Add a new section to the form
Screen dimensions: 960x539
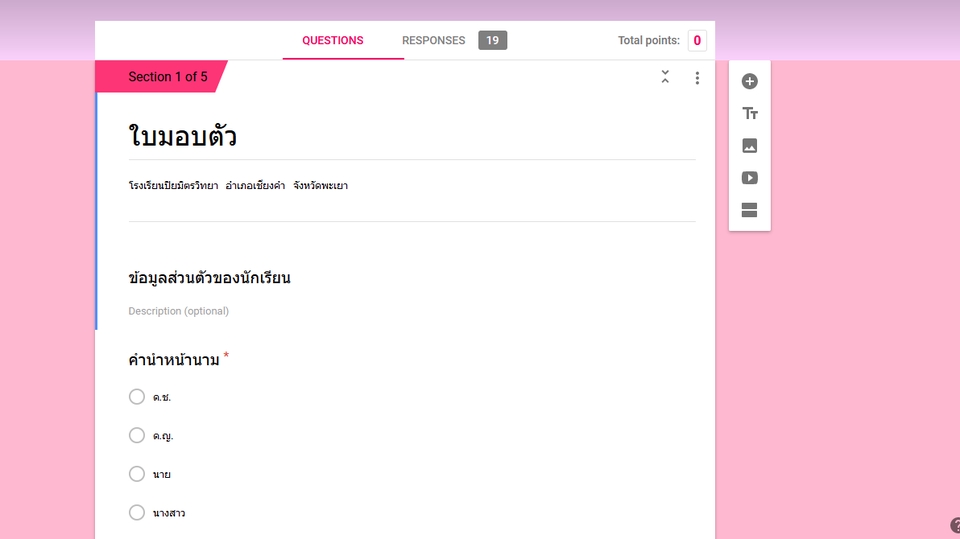pos(749,210)
